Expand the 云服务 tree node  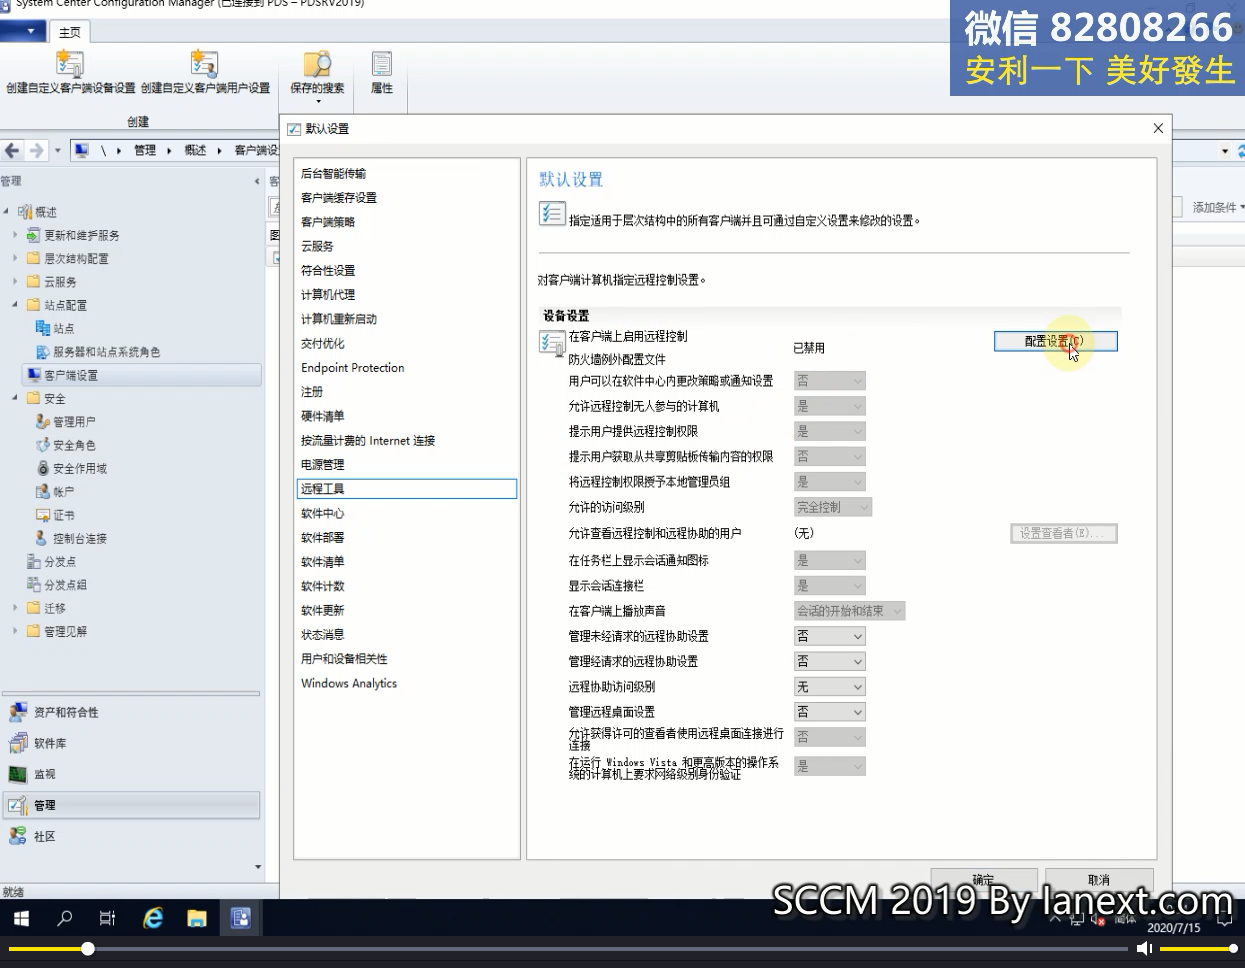(x=15, y=282)
